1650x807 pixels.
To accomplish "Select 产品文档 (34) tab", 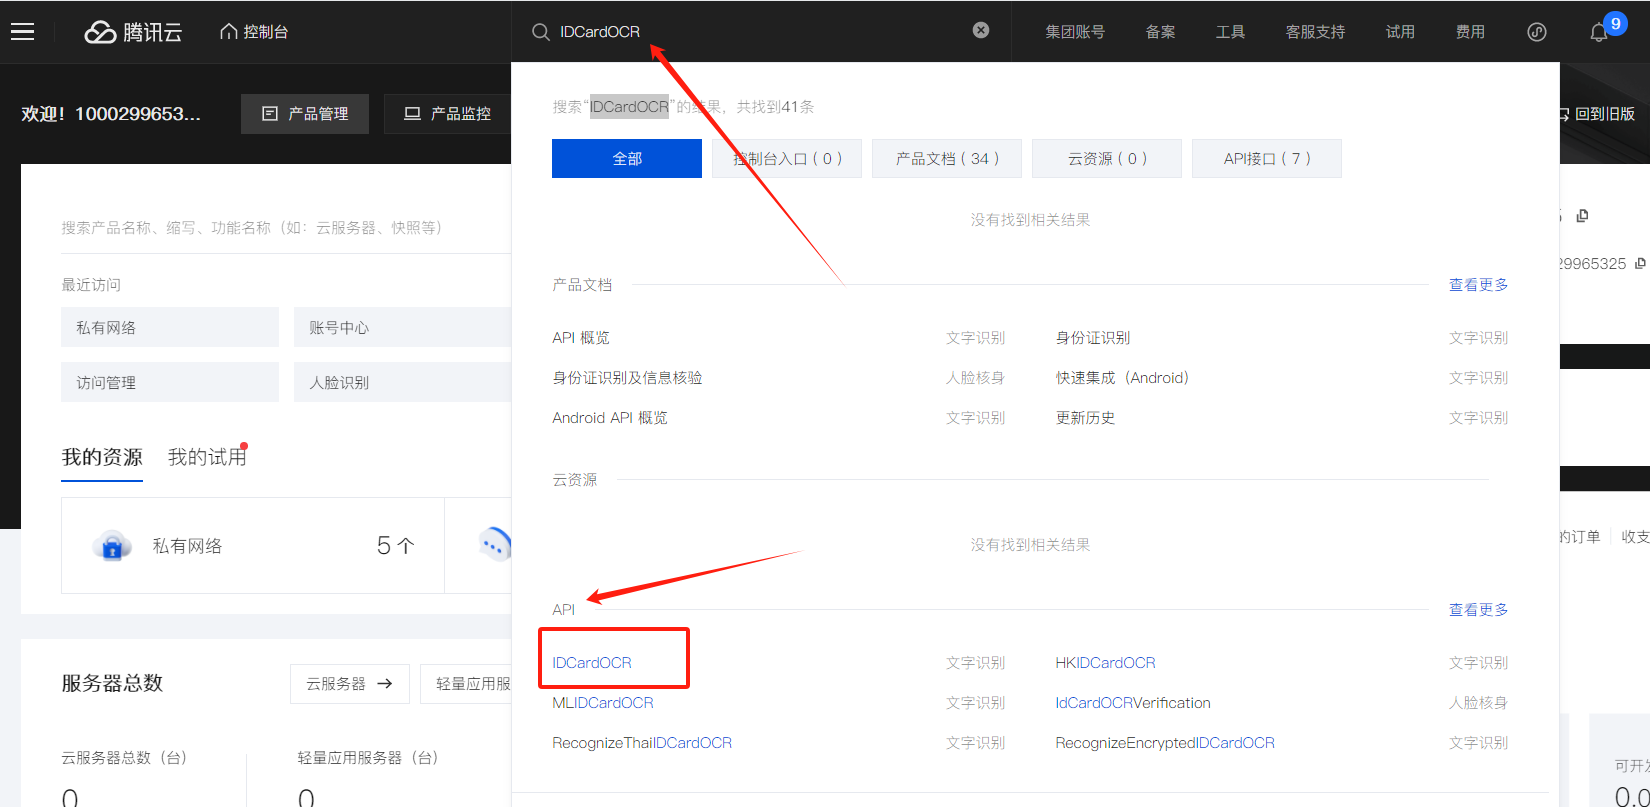I will tap(947, 158).
